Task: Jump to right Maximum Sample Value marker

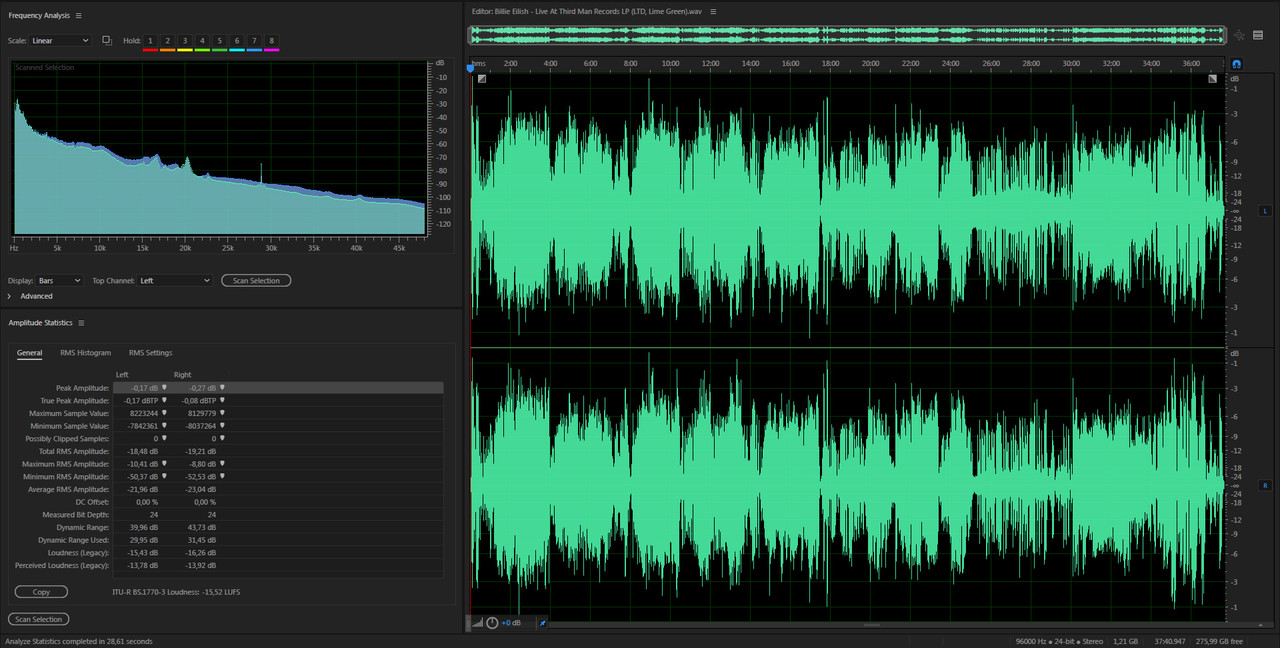Action: (223, 413)
